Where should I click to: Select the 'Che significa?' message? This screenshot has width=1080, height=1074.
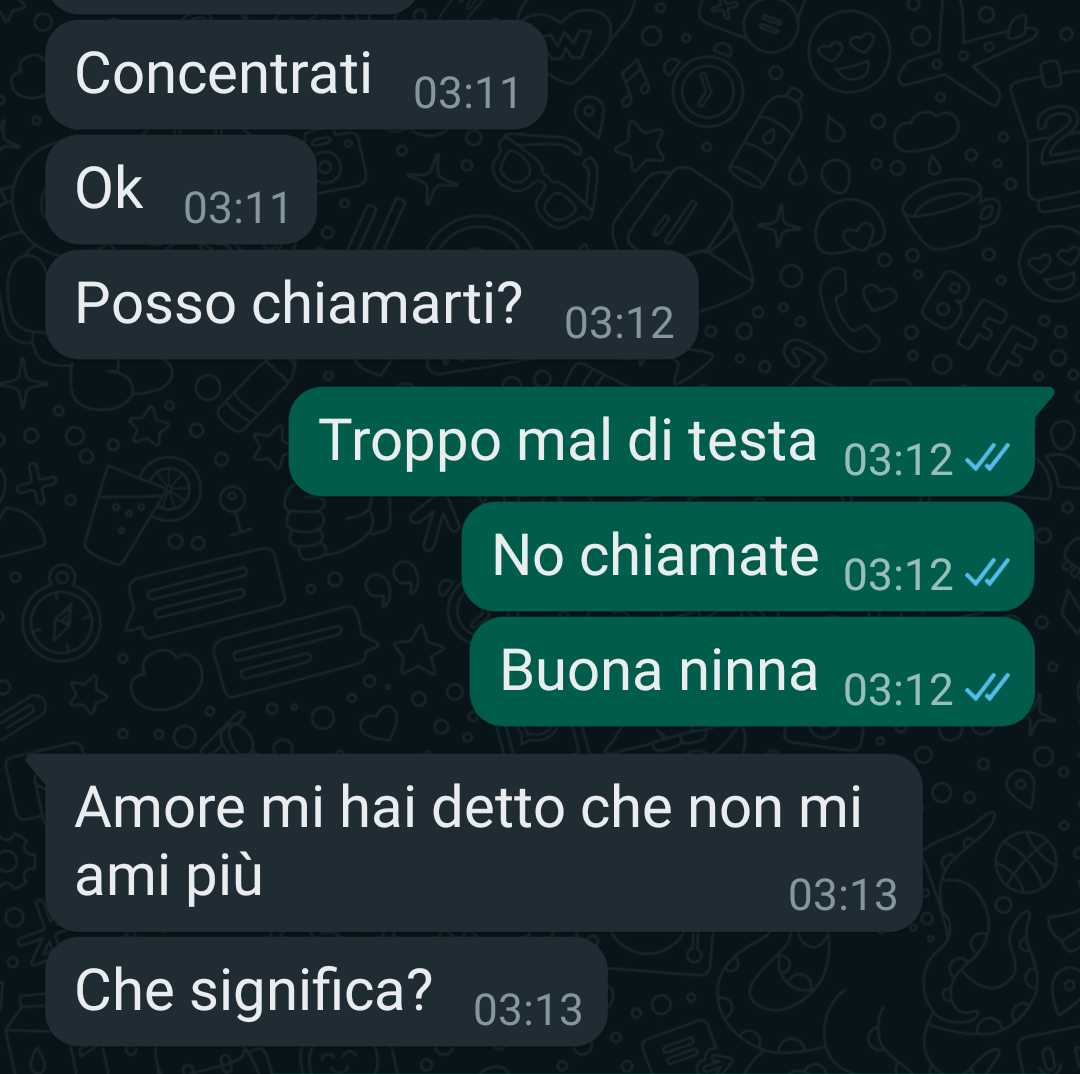pyautogui.click(x=326, y=992)
